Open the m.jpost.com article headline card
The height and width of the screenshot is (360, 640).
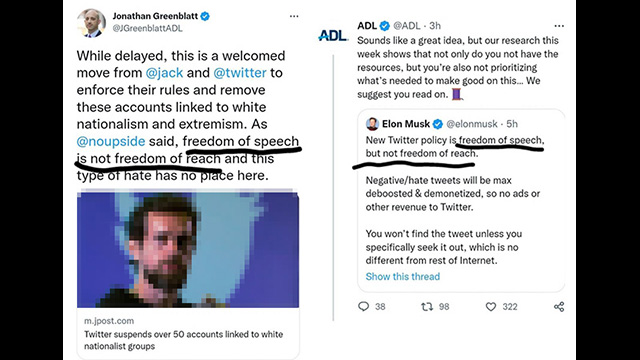pos(188,333)
